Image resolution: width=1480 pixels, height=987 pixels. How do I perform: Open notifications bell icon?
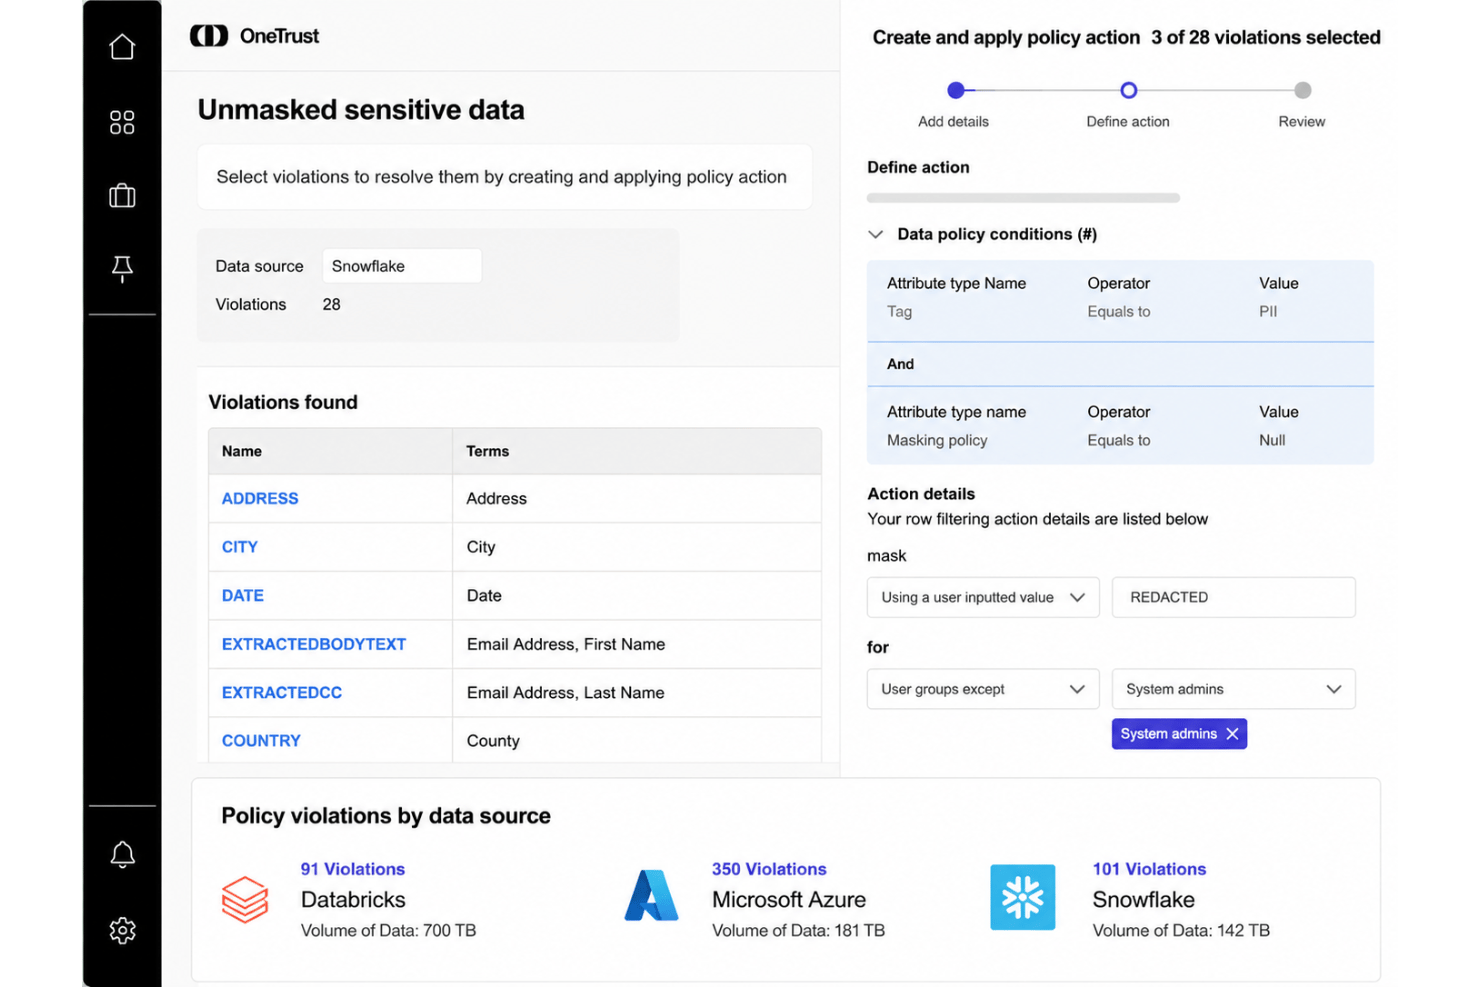122,855
